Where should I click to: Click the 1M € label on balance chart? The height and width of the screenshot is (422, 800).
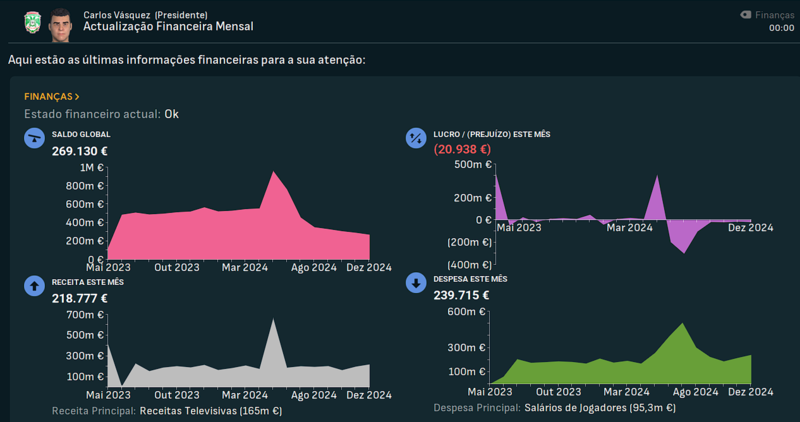click(x=91, y=167)
